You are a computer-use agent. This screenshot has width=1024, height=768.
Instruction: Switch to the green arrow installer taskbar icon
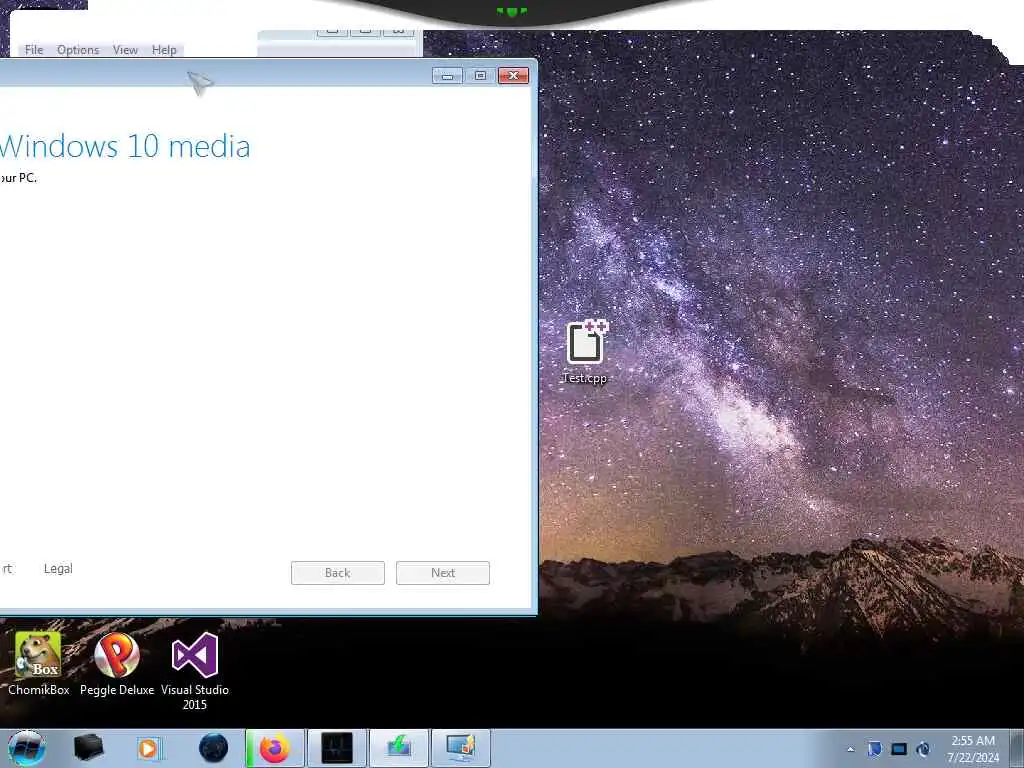pyautogui.click(x=399, y=748)
